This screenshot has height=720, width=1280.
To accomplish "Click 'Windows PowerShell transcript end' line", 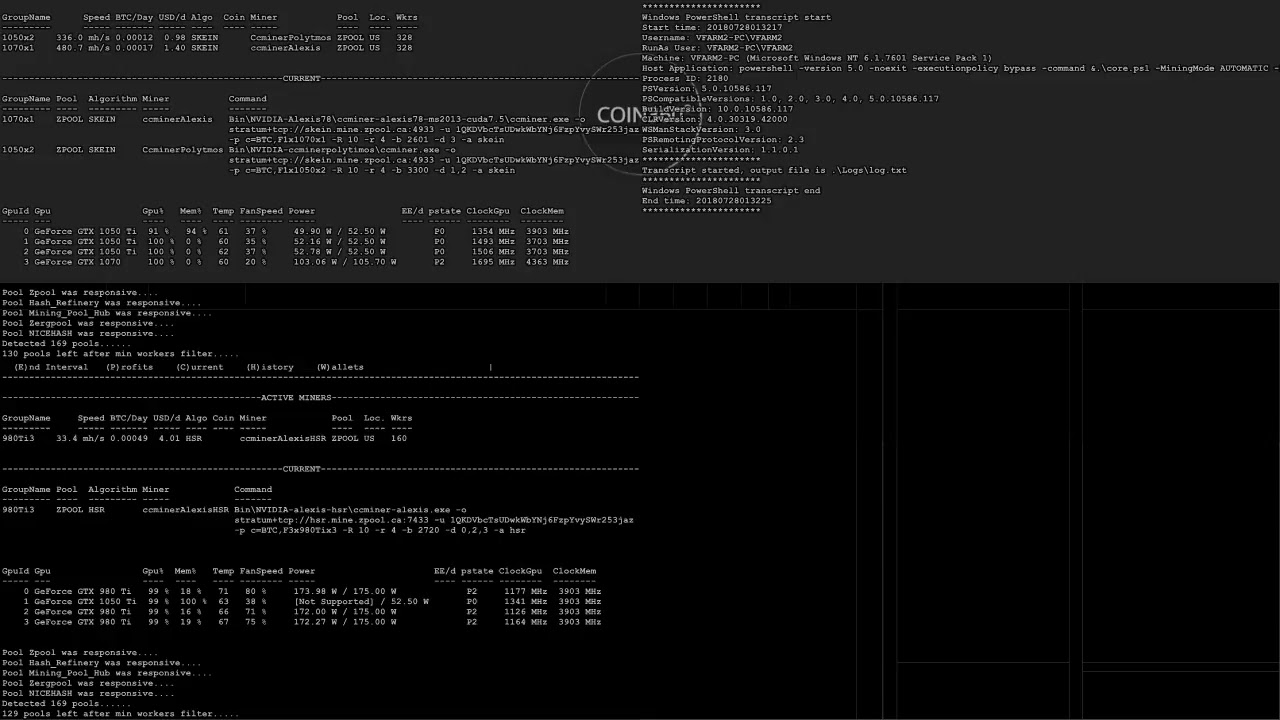I will (x=731, y=191).
